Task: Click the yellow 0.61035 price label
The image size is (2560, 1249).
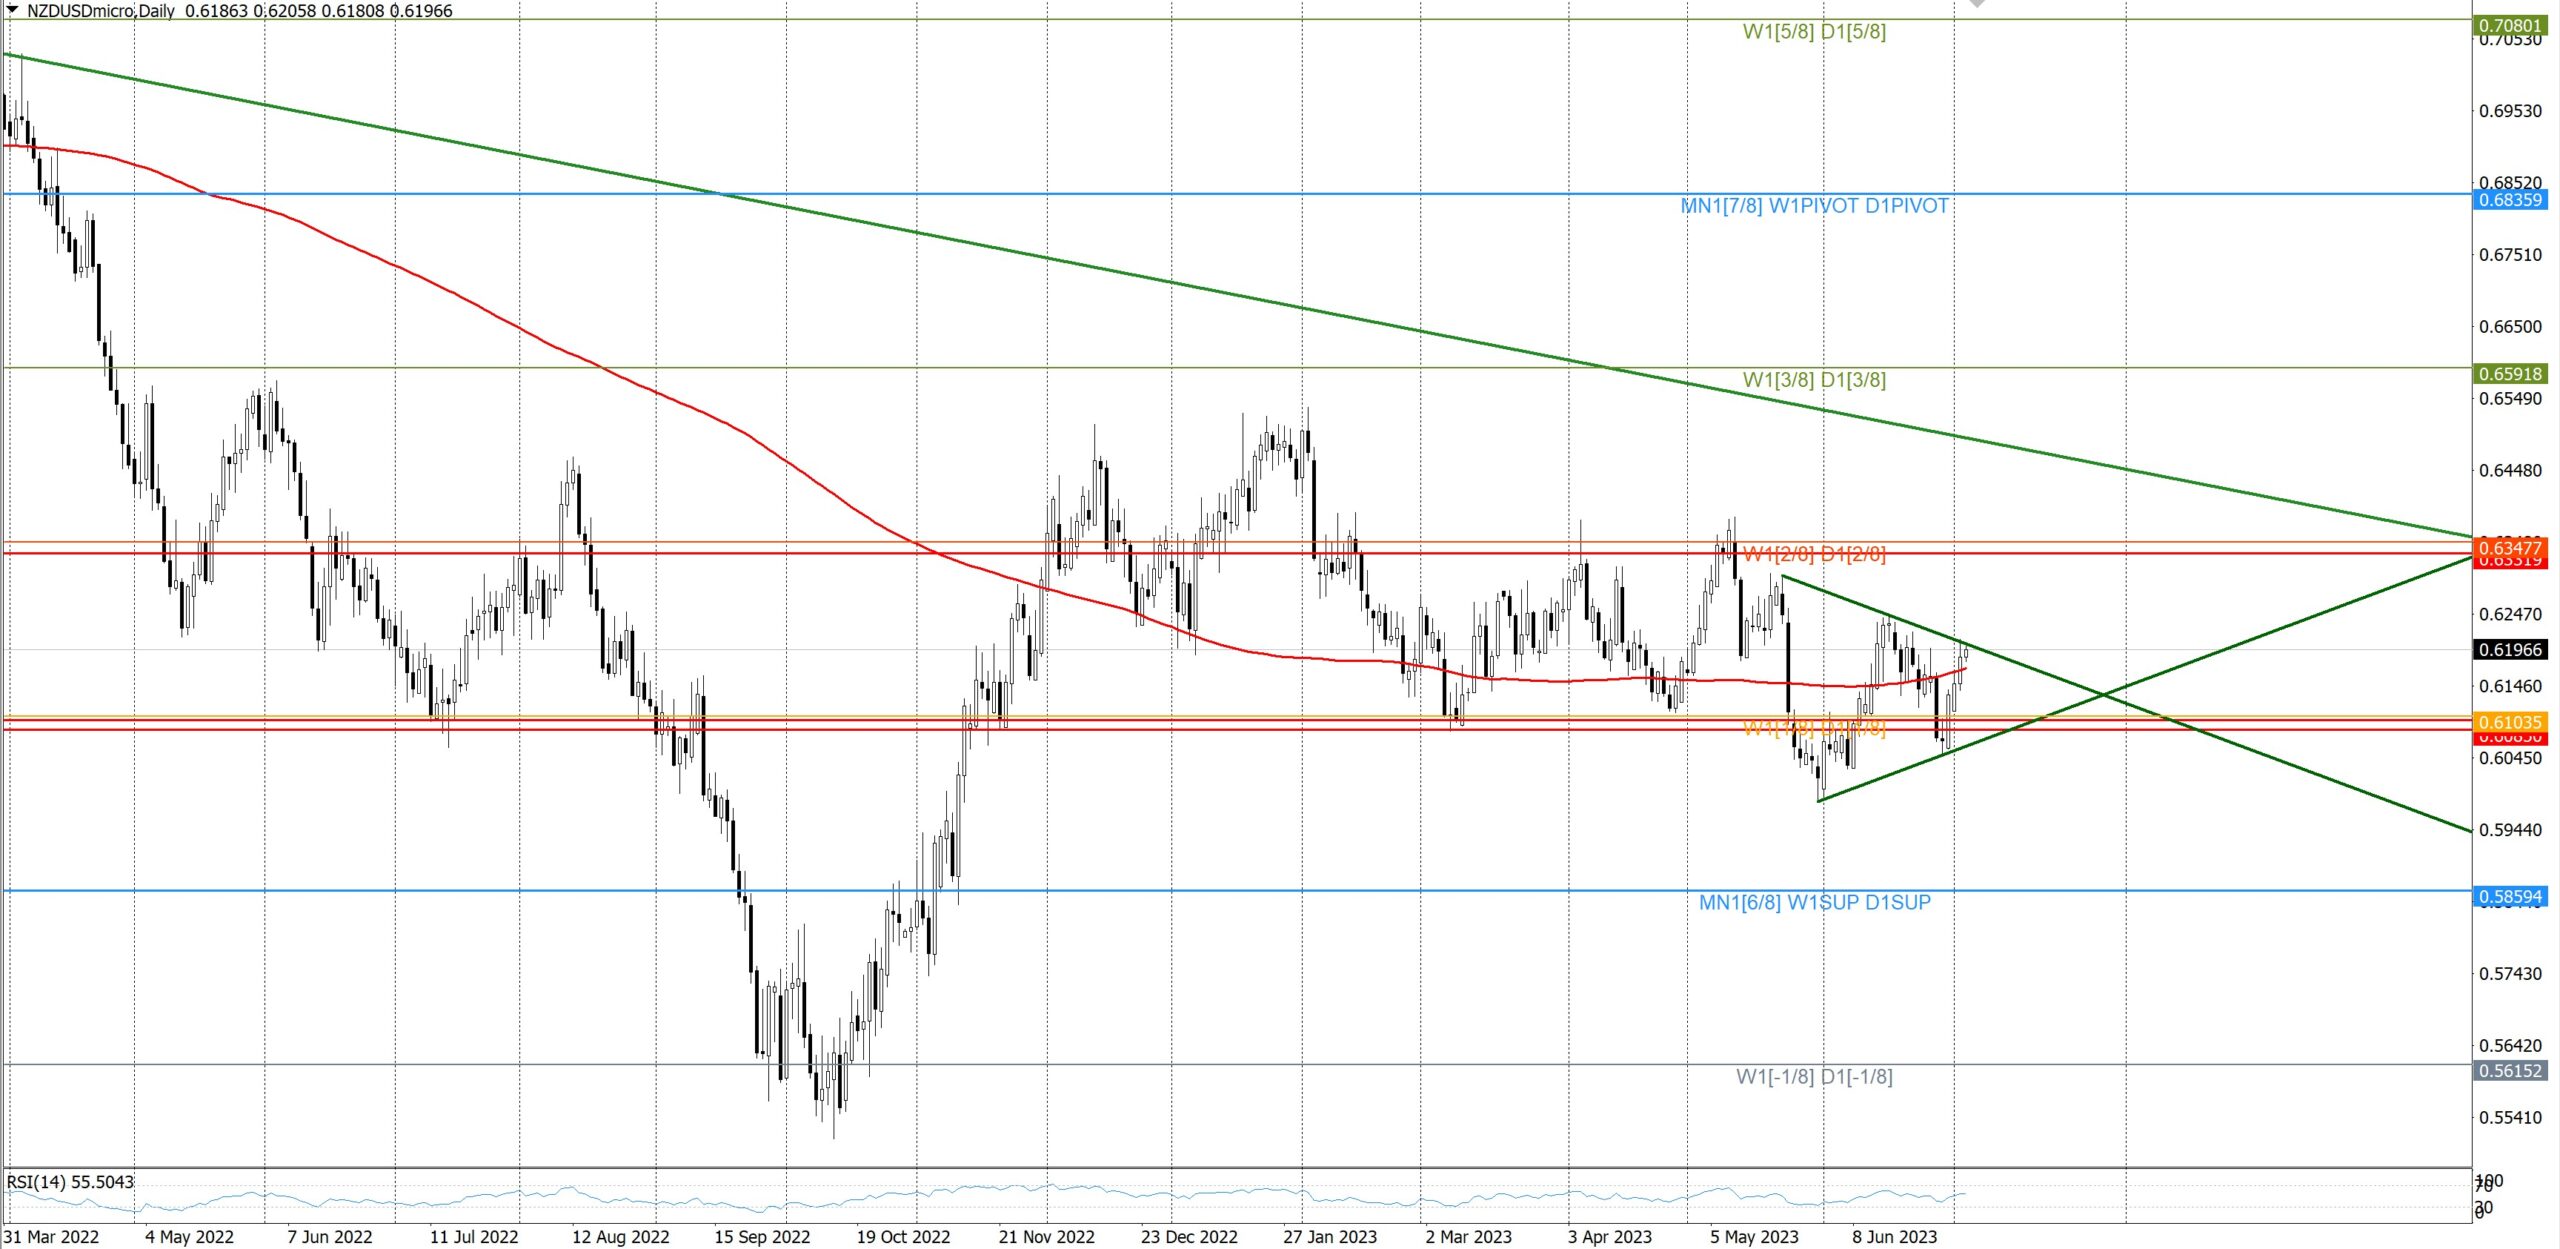Action: (x=2509, y=721)
